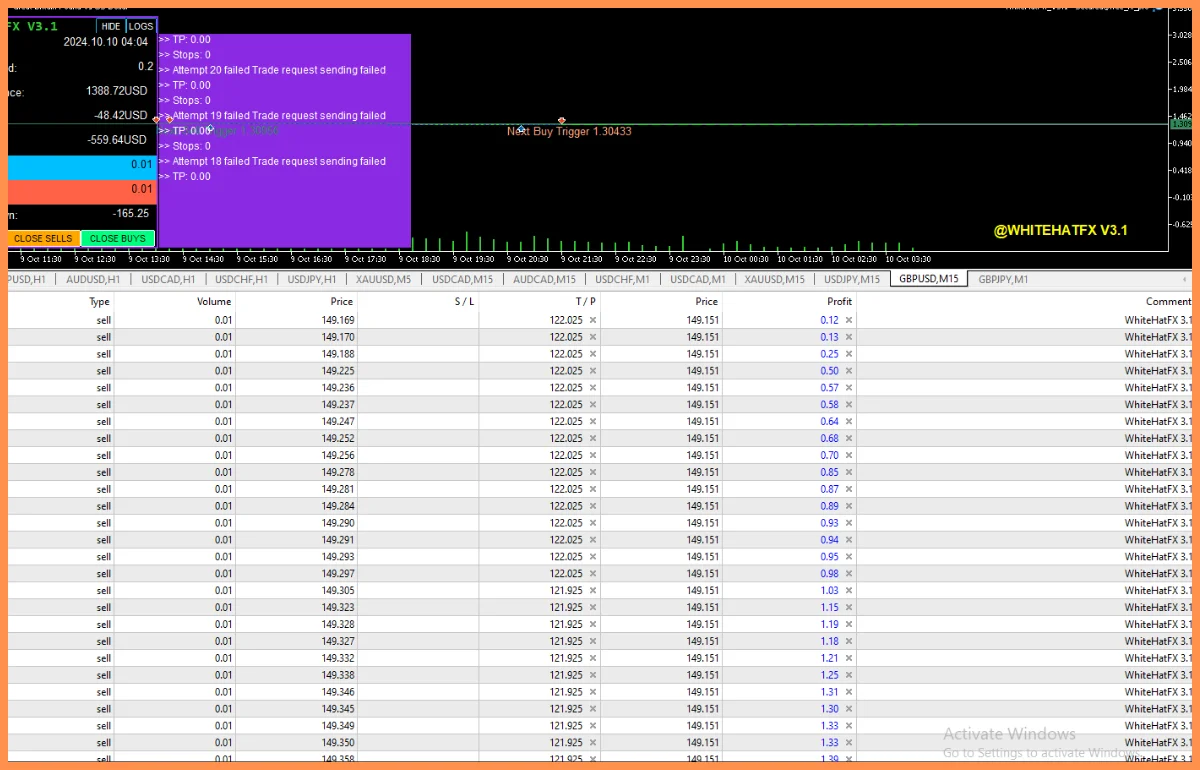Remove take profit on the 149.346 sell row
The width and height of the screenshot is (1200, 770).
pos(592,692)
